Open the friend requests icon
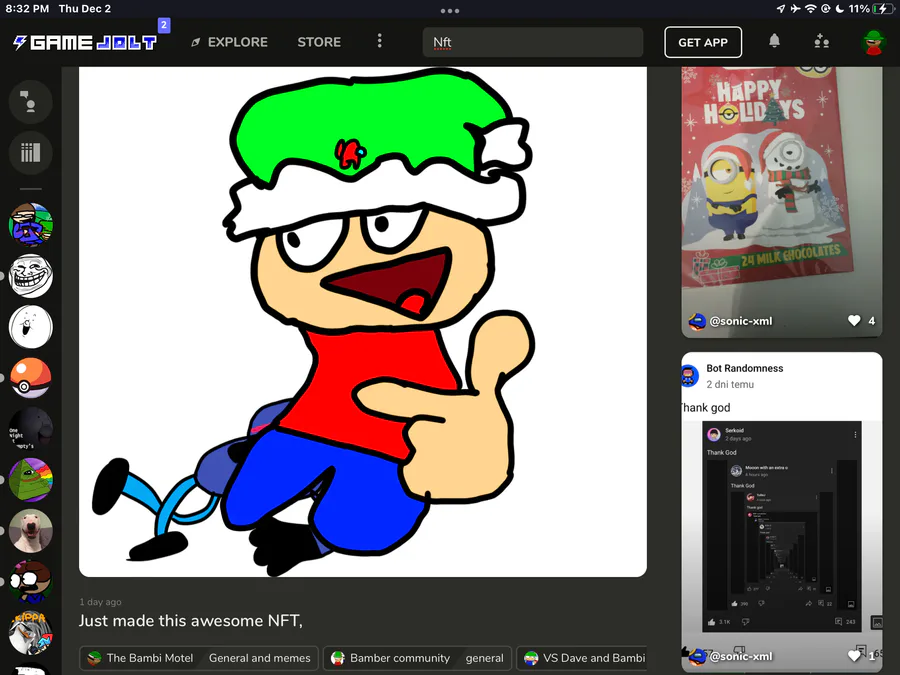 click(821, 41)
